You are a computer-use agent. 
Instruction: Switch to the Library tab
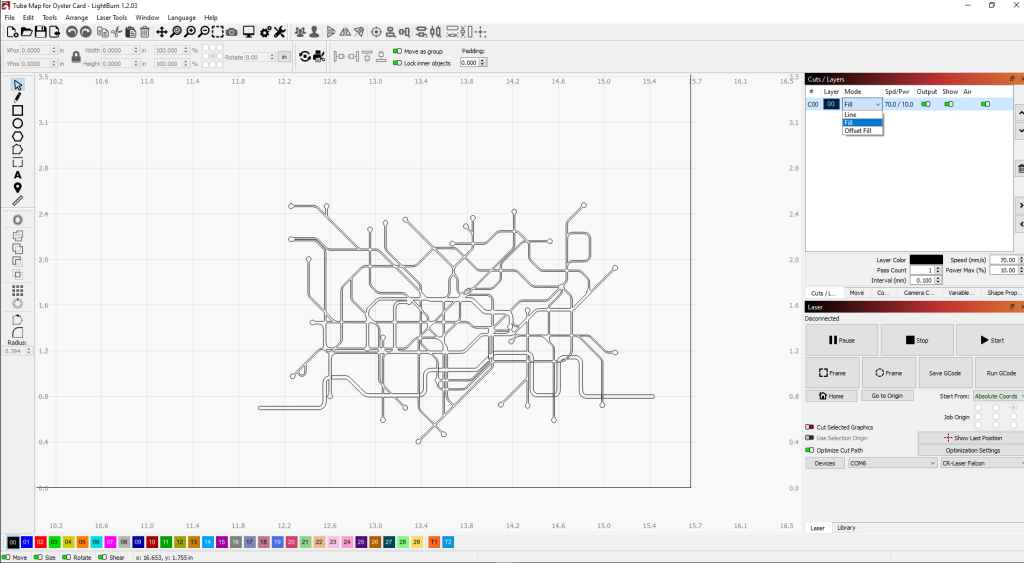pyautogui.click(x=846, y=528)
